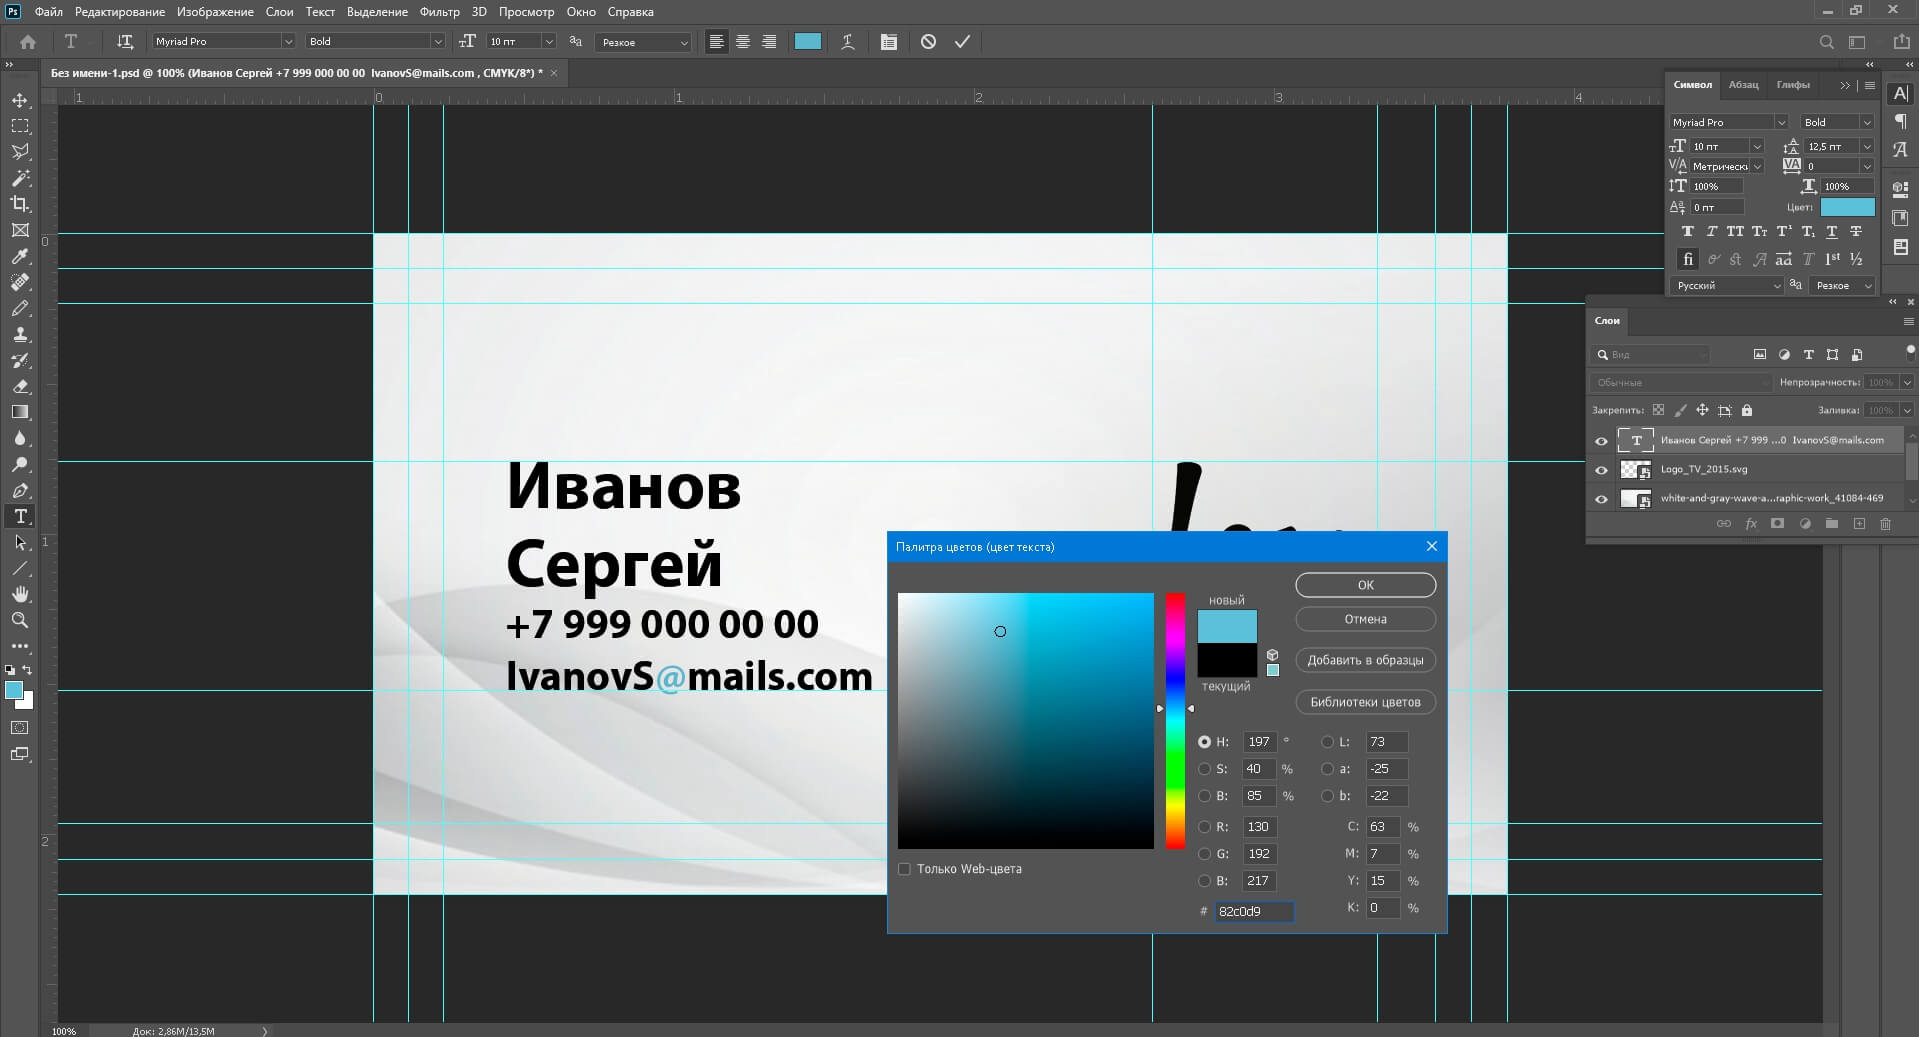The width and height of the screenshot is (1919, 1037).
Task: Select the Pen tool
Action: pos(20,490)
